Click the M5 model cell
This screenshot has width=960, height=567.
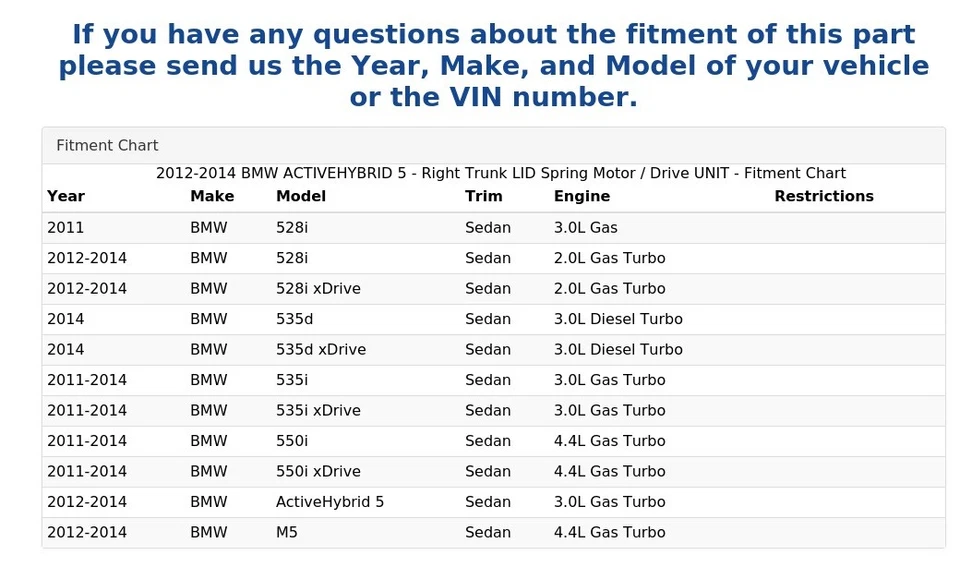tap(287, 533)
